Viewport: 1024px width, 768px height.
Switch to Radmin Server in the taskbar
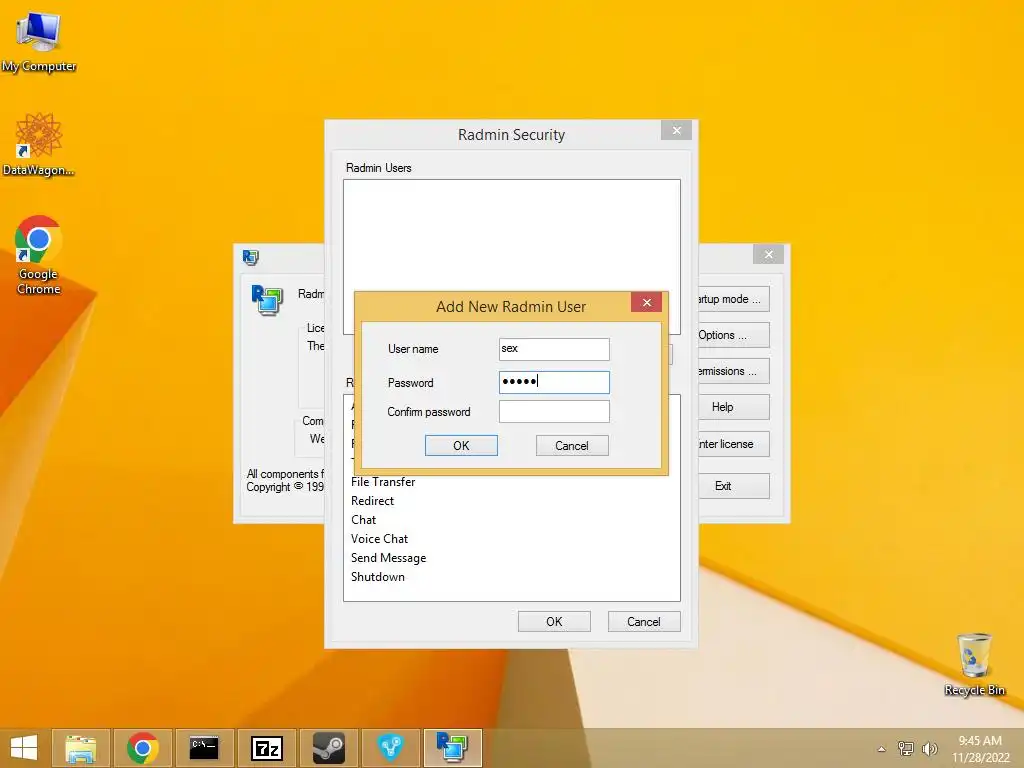tap(453, 748)
